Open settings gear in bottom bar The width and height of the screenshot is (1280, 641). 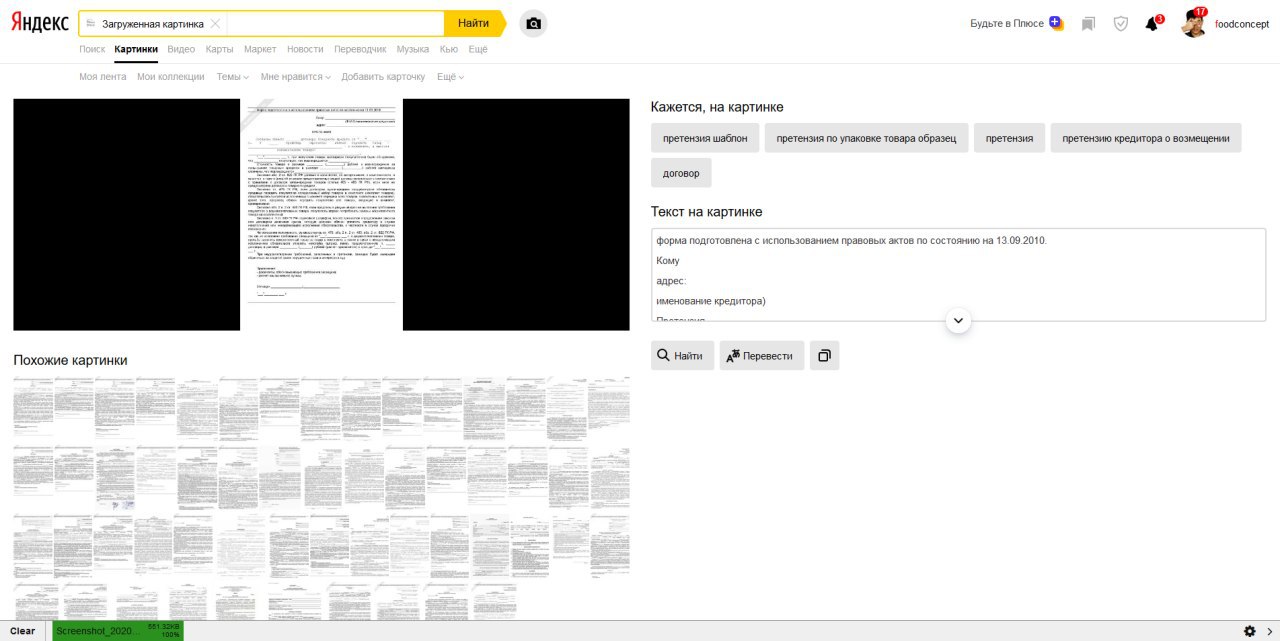(x=1250, y=631)
